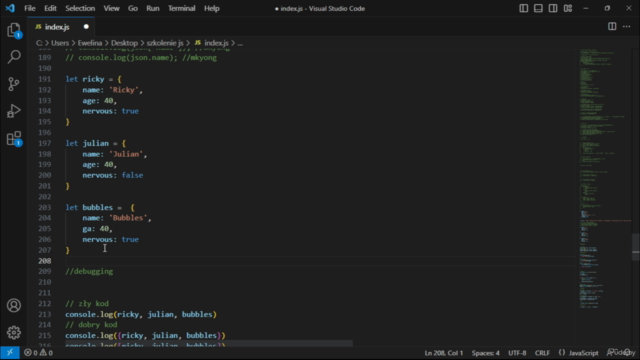640x360 pixels.
Task: Change encoding via UTF-8 entry
Action: coord(517,353)
